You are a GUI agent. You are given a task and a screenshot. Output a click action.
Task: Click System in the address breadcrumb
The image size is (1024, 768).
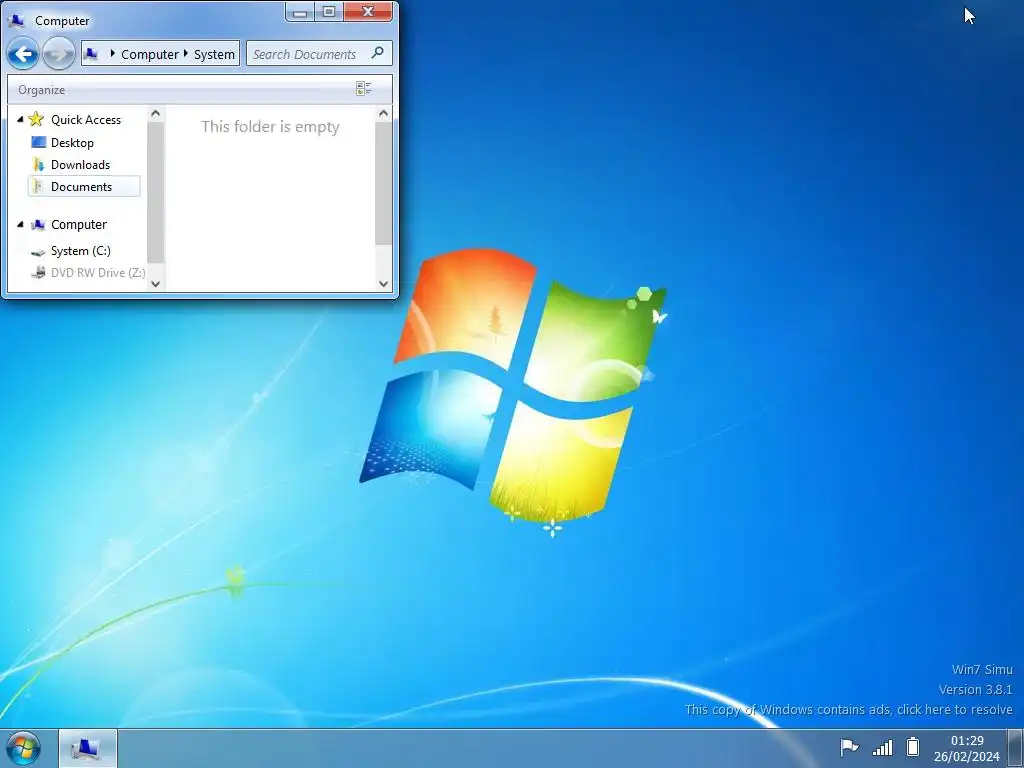tap(214, 54)
